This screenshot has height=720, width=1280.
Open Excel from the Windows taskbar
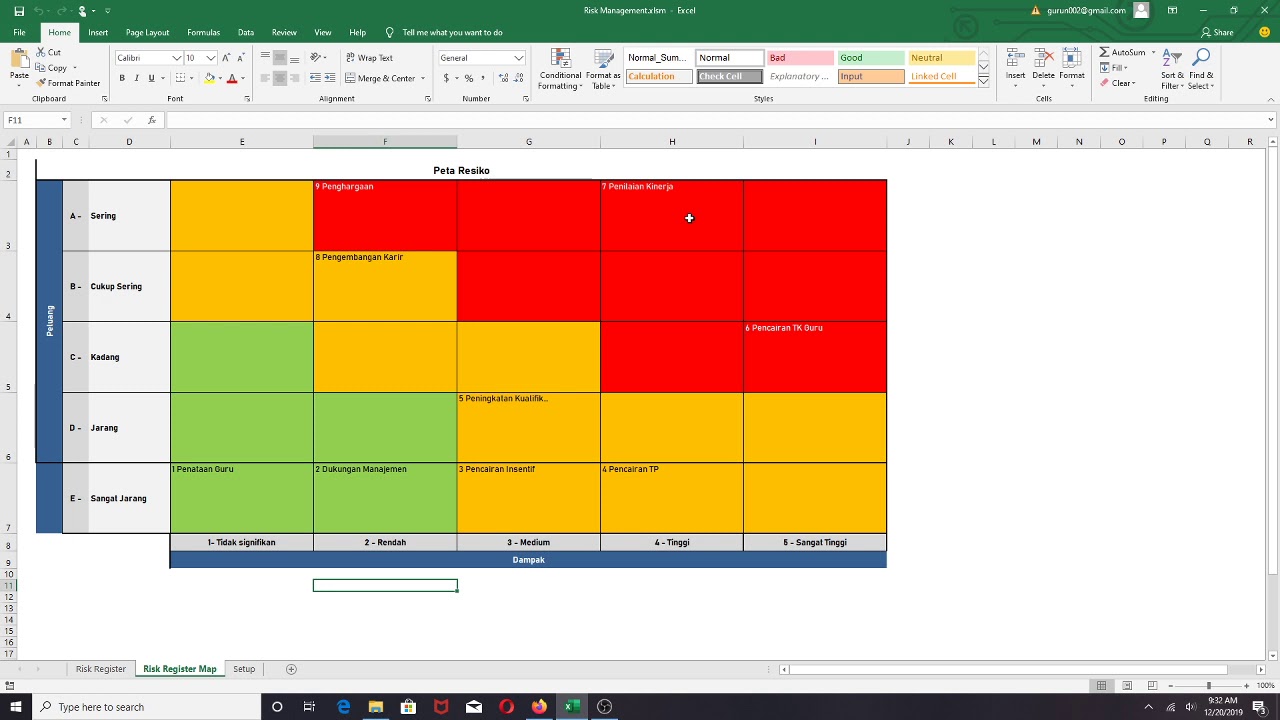pyautogui.click(x=571, y=707)
